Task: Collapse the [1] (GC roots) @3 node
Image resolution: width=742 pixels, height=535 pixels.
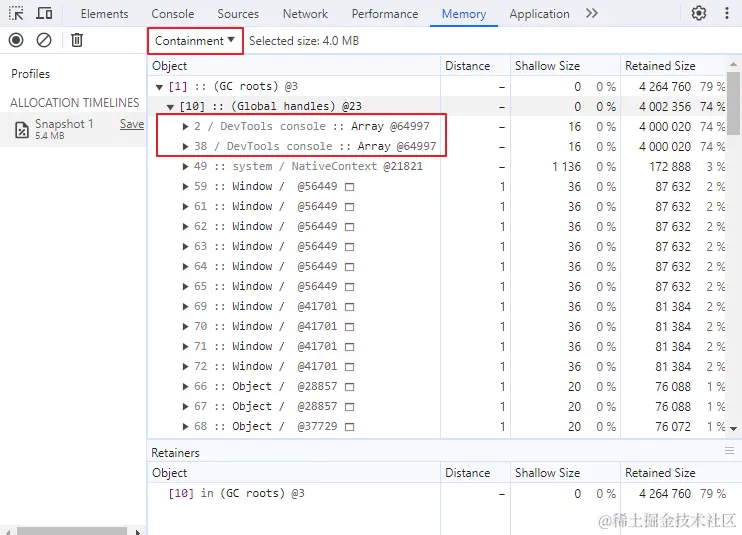Action: [159, 87]
